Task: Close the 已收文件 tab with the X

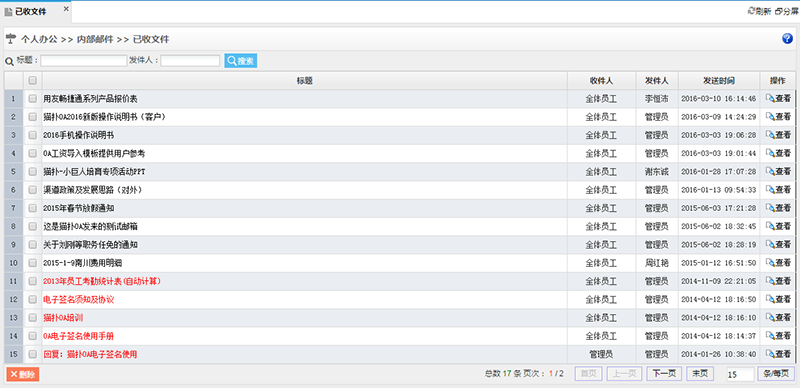Action: (66, 9)
